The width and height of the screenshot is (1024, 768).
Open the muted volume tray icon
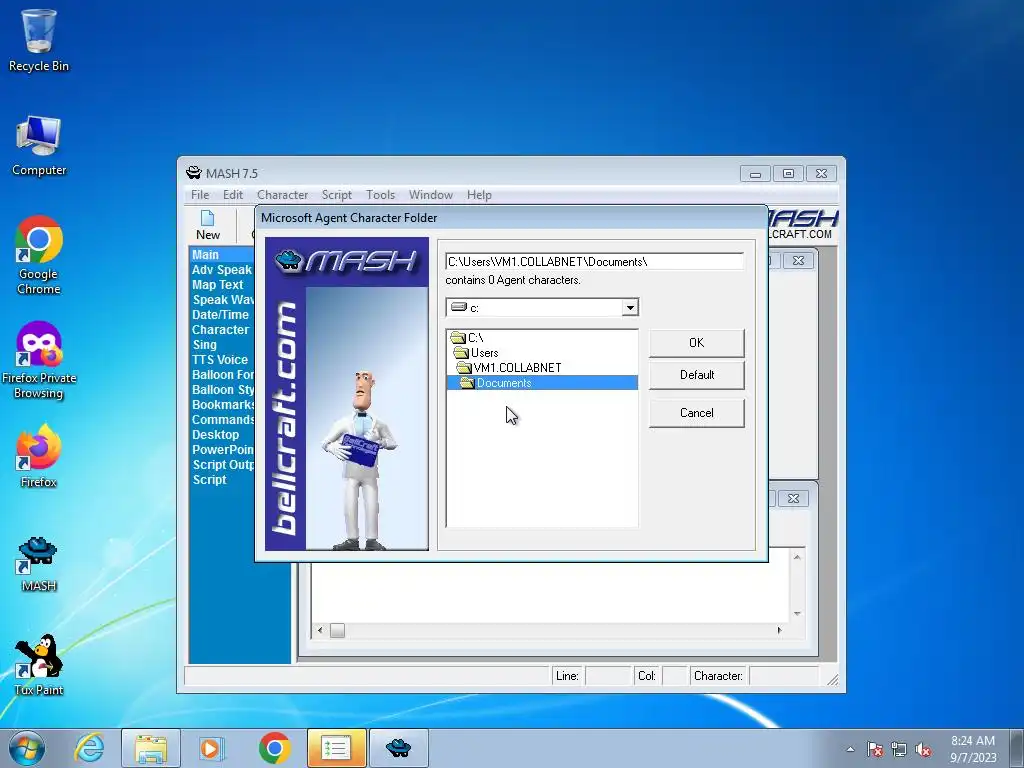click(923, 749)
